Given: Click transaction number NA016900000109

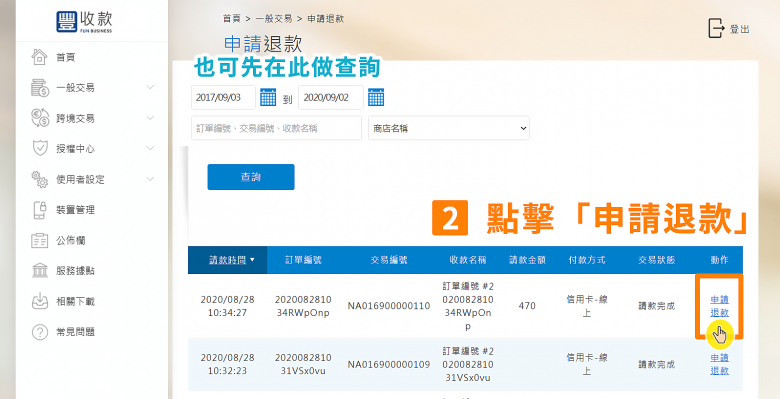Looking at the screenshot, I should (389, 364).
